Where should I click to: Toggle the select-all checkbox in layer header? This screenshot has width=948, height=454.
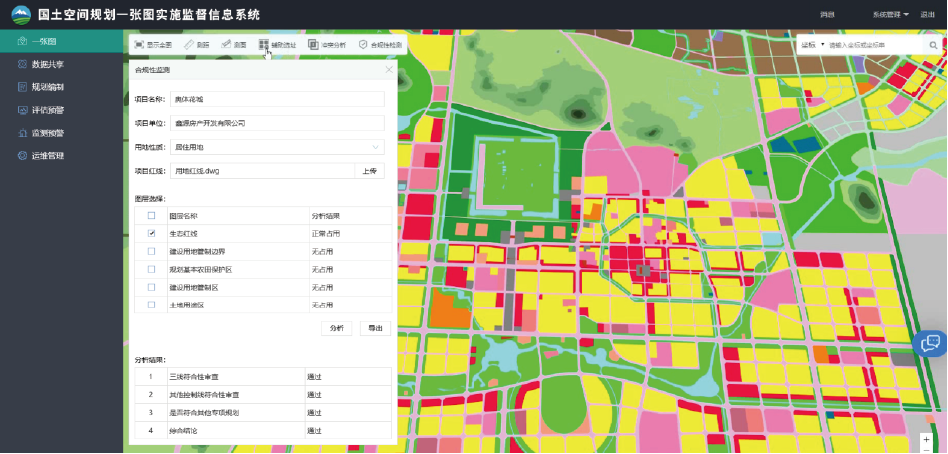click(x=151, y=215)
